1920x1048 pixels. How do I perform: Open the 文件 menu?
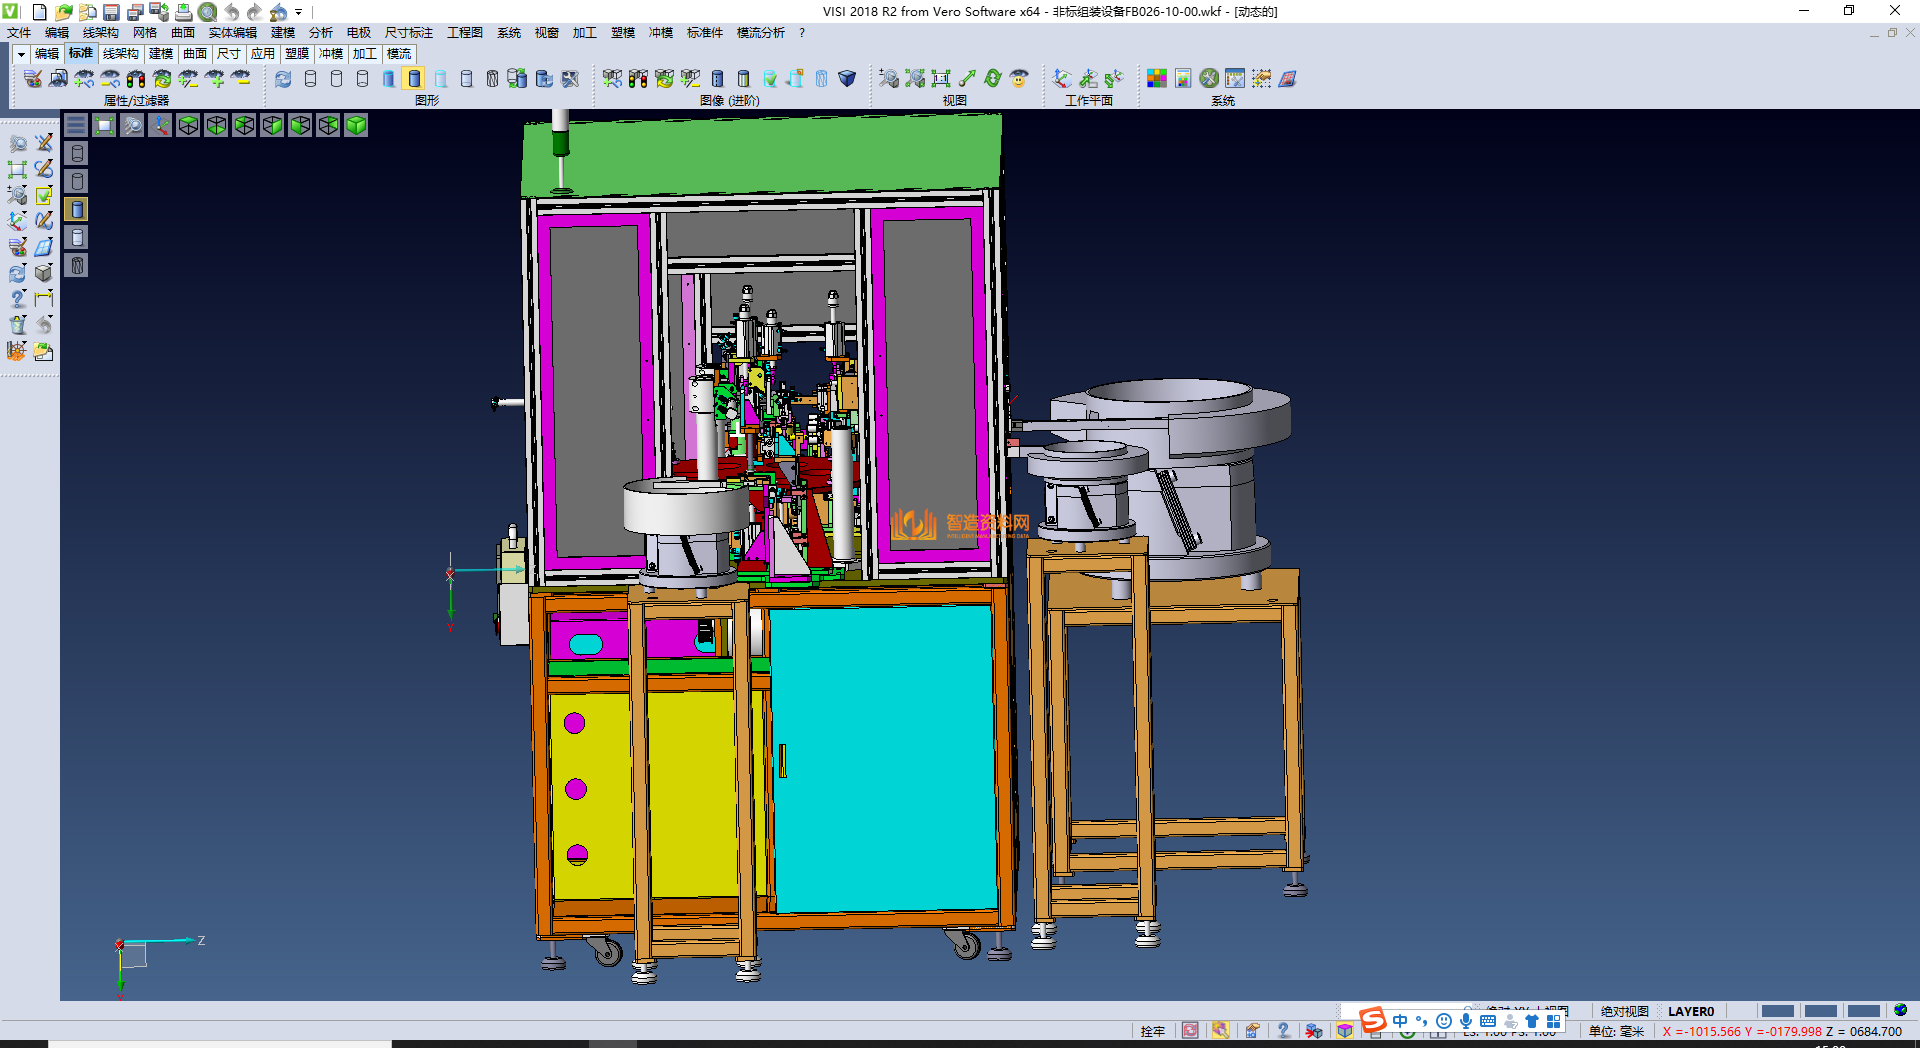point(19,33)
